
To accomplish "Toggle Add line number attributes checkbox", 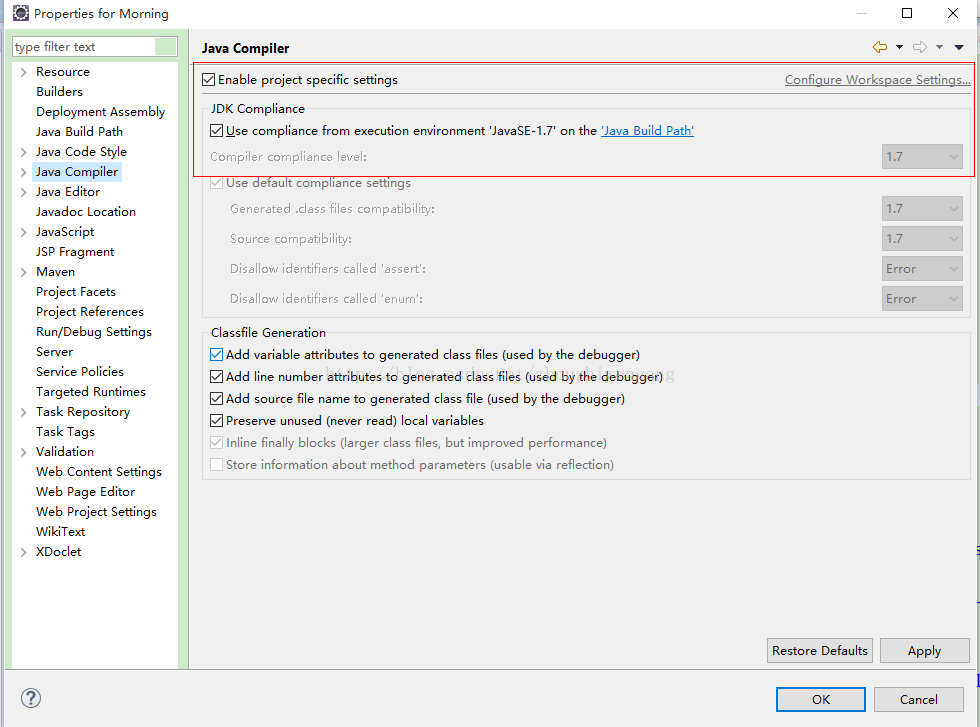I will click(x=216, y=376).
